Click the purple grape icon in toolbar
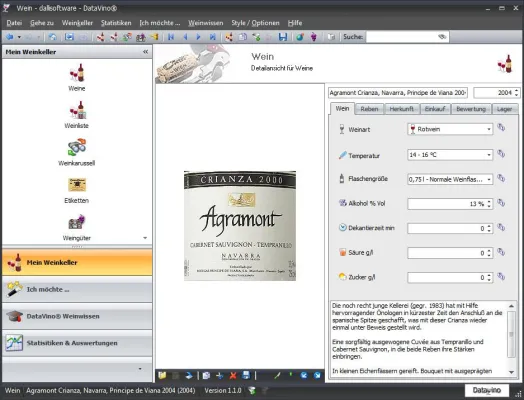 (313, 37)
